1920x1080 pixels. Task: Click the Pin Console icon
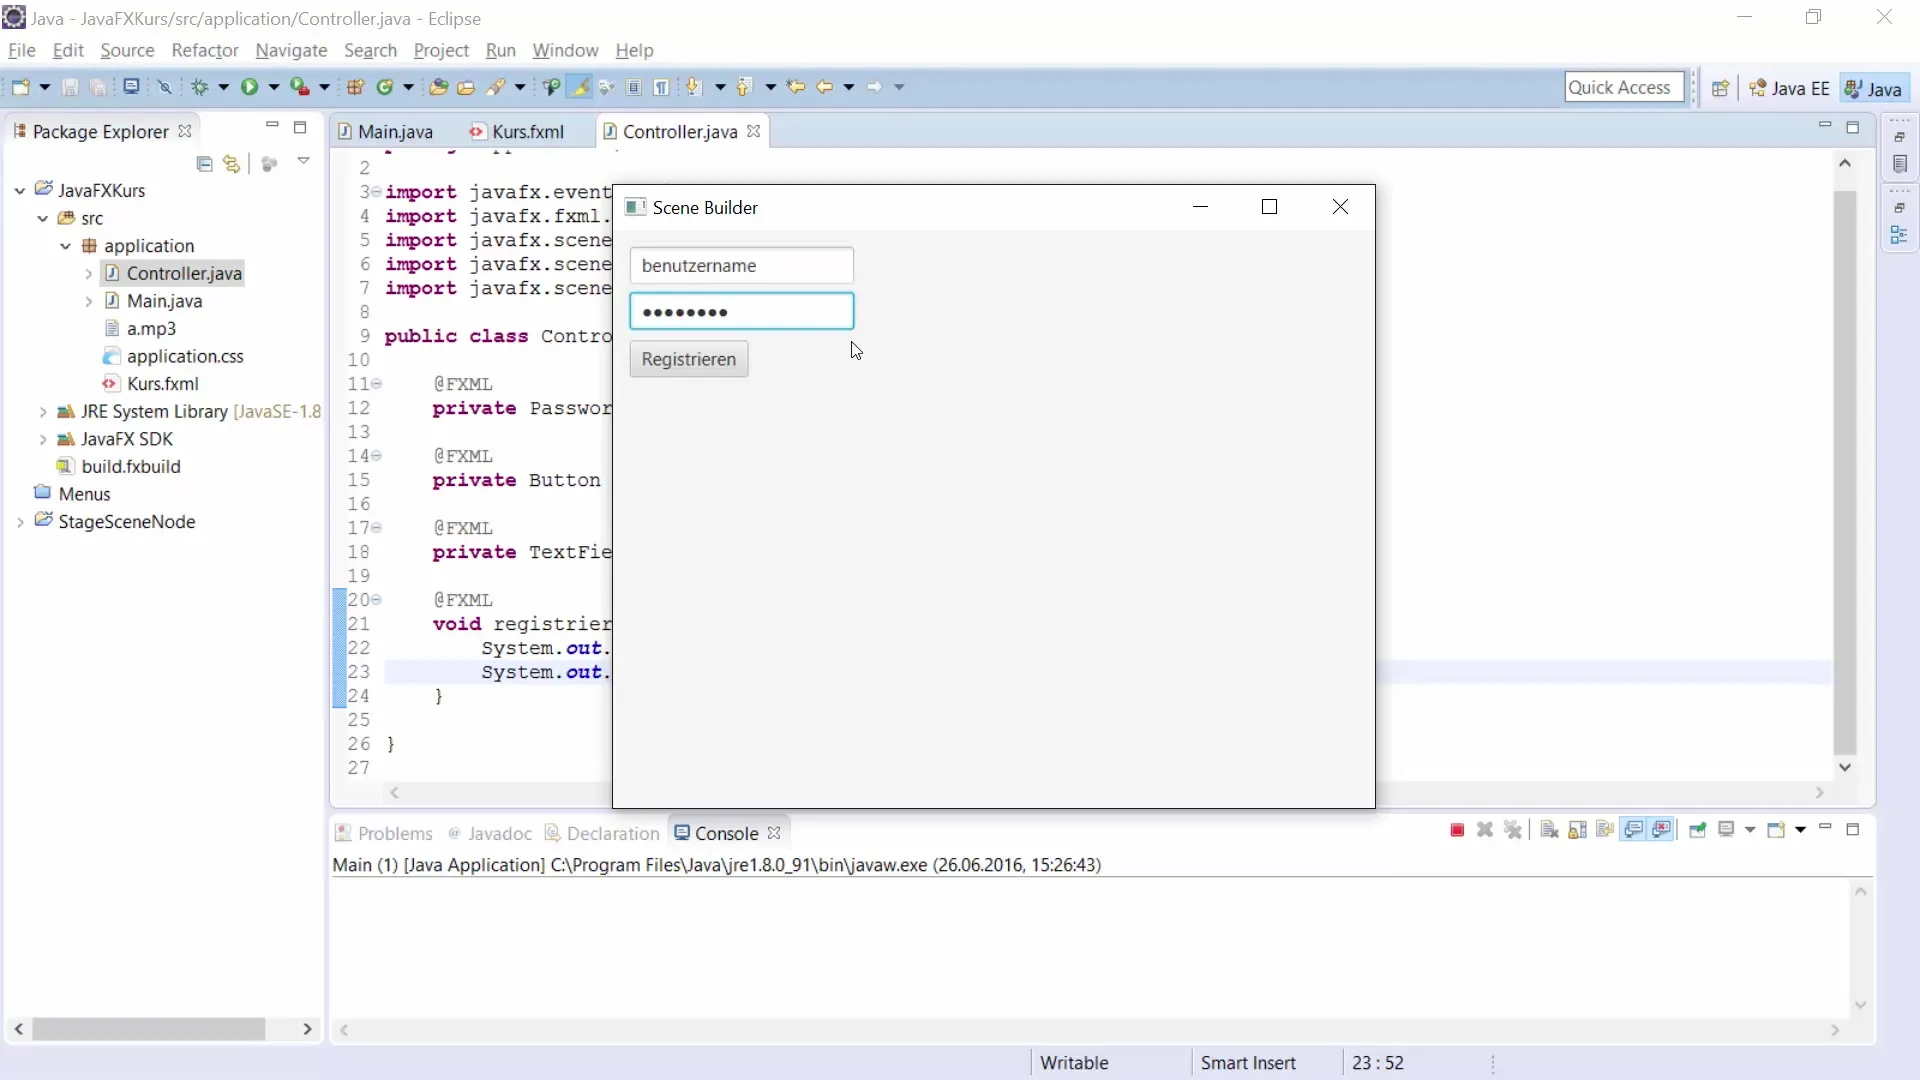tap(1697, 830)
